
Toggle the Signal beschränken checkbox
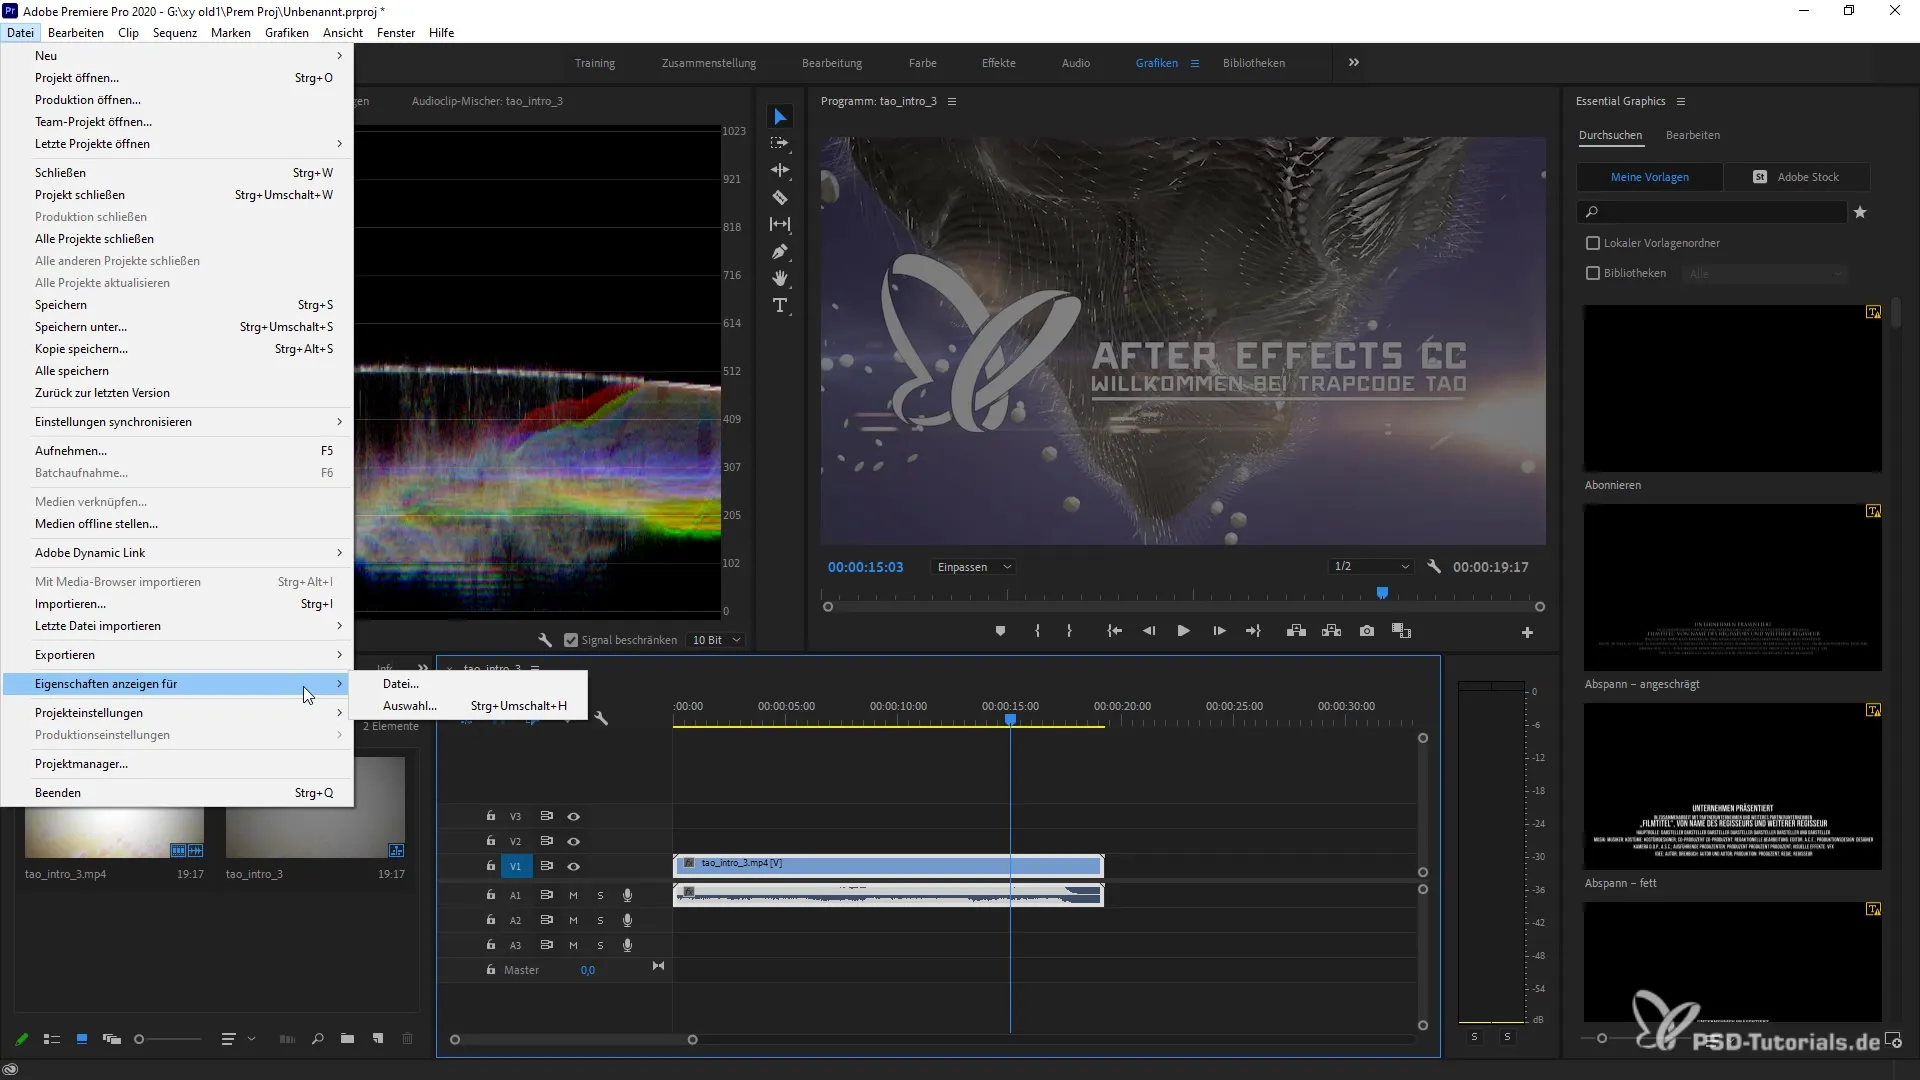pyautogui.click(x=571, y=640)
